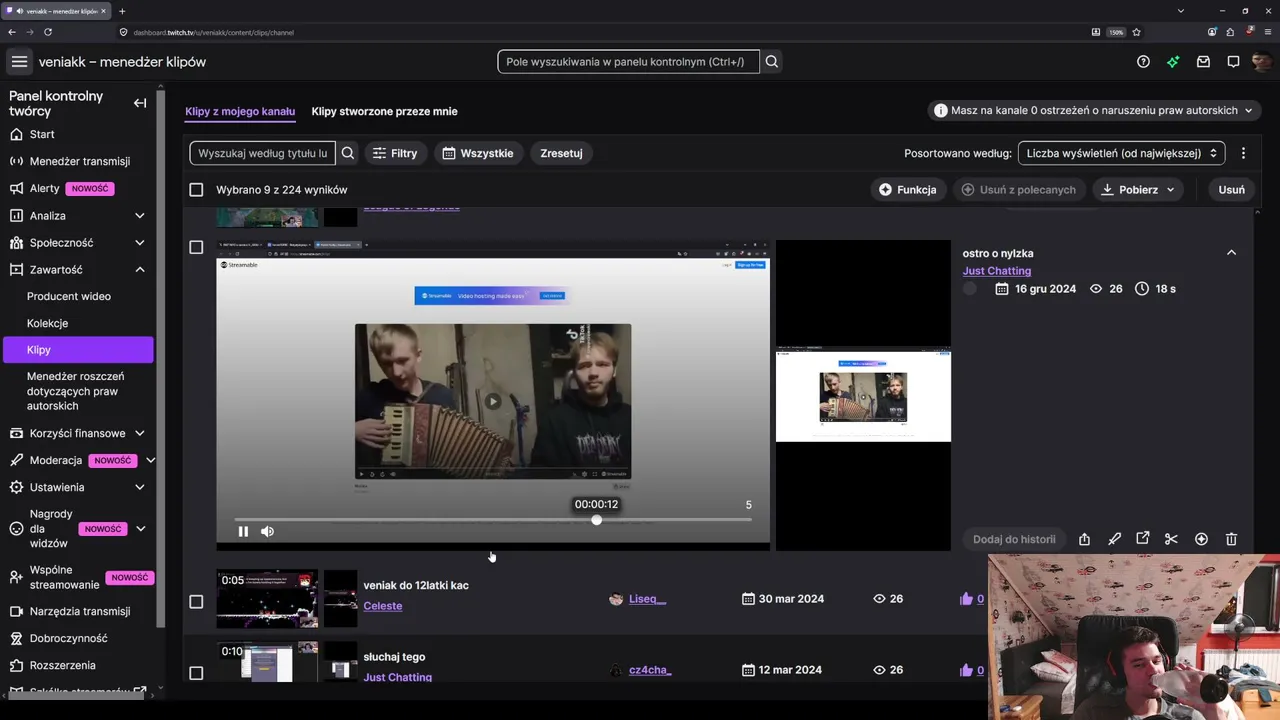Focus the dashboard search box
Screen dimensions: 1280x720
[628, 62]
